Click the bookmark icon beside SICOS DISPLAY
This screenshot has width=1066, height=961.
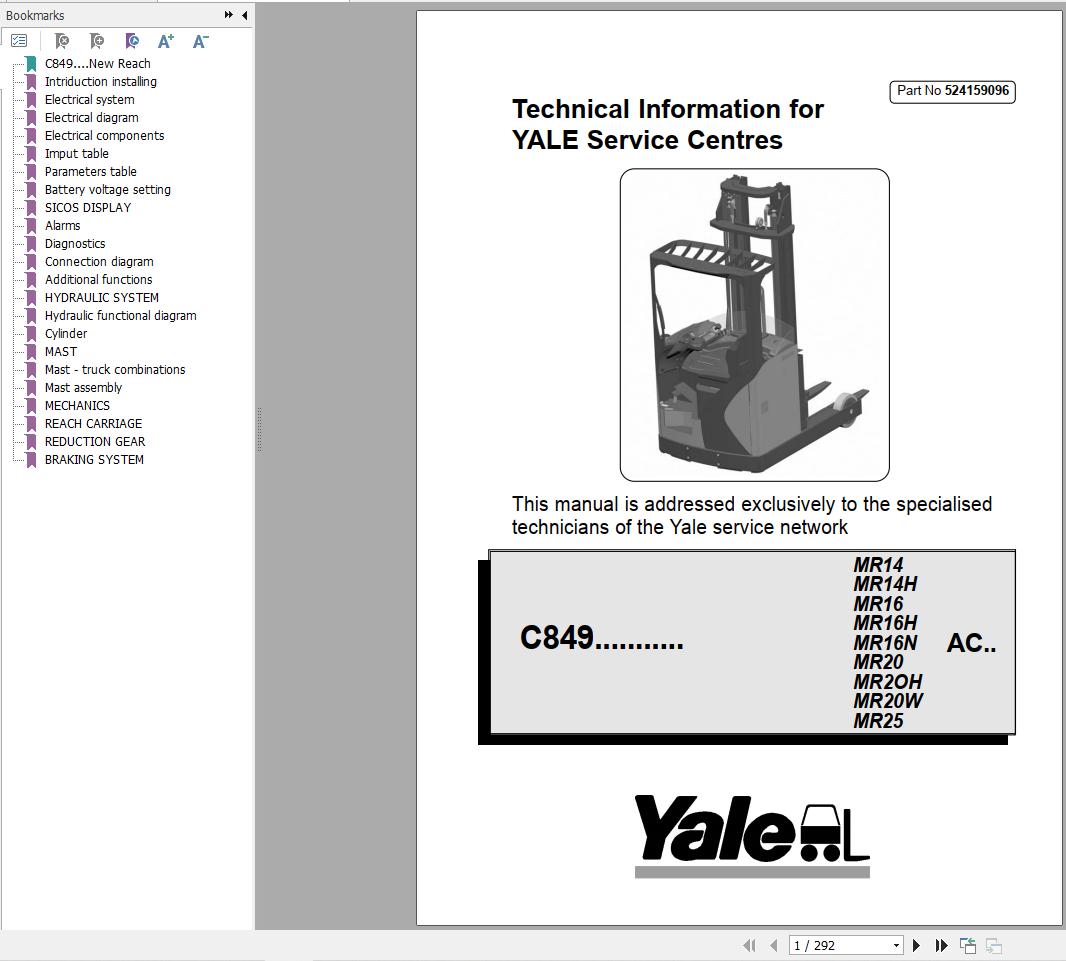coord(31,208)
